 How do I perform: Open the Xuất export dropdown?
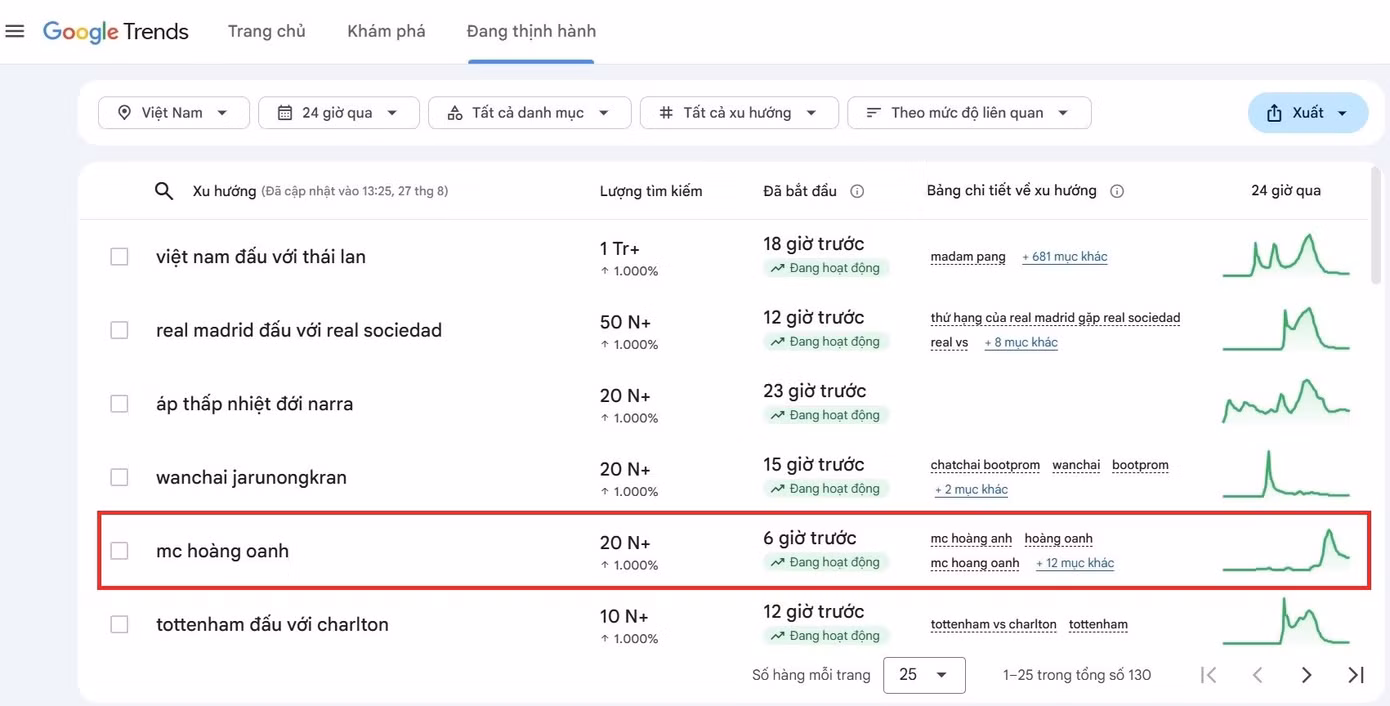click(1308, 113)
